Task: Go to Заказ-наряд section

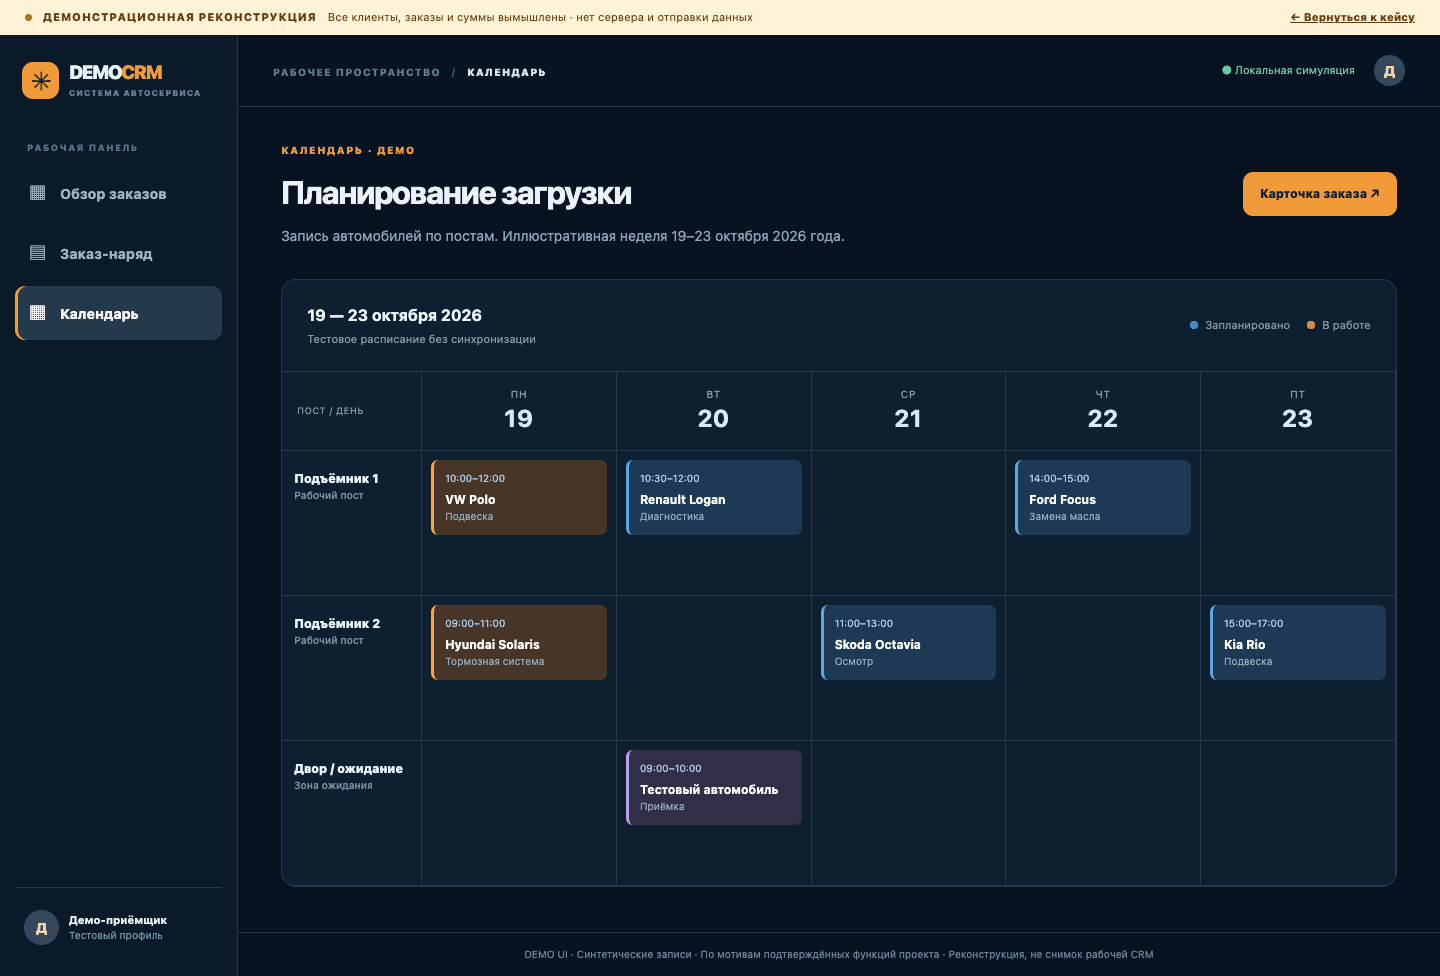Action: pos(119,253)
